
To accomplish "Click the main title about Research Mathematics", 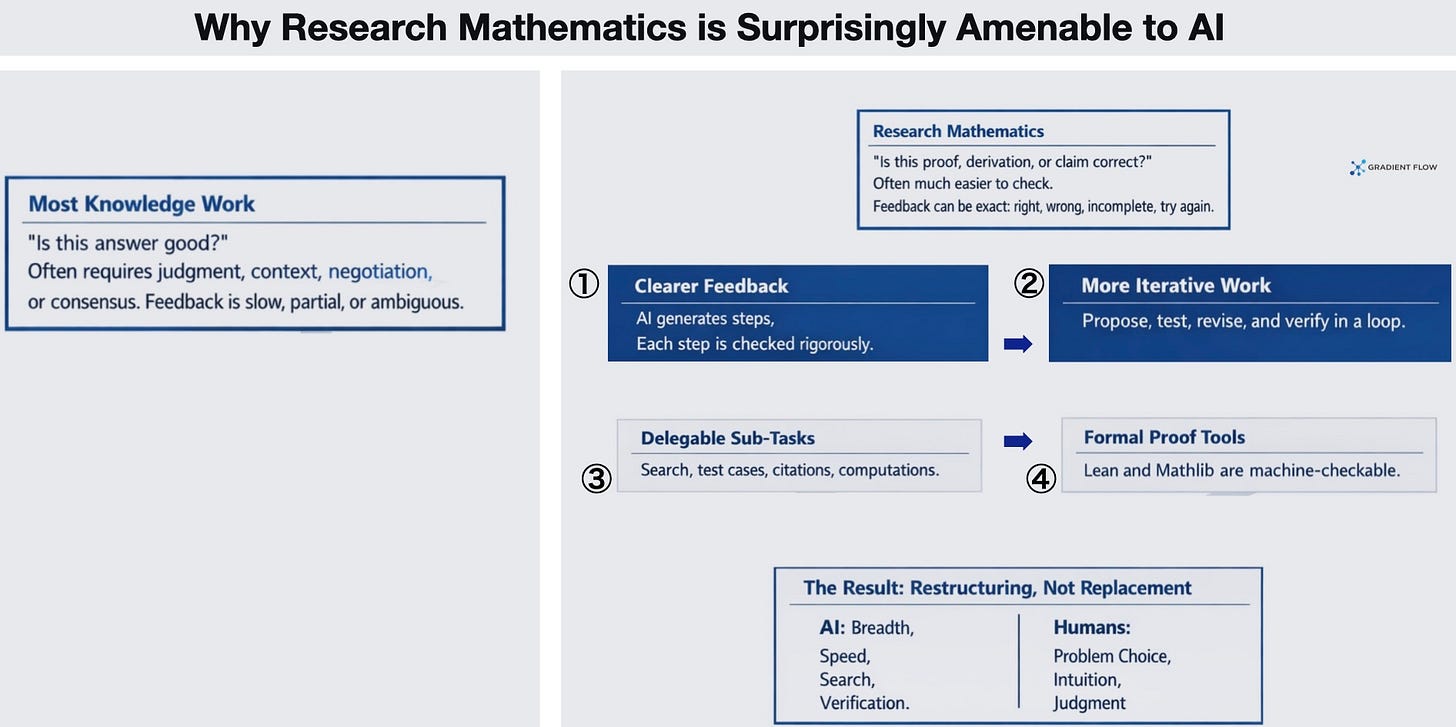I will click(x=709, y=27).
